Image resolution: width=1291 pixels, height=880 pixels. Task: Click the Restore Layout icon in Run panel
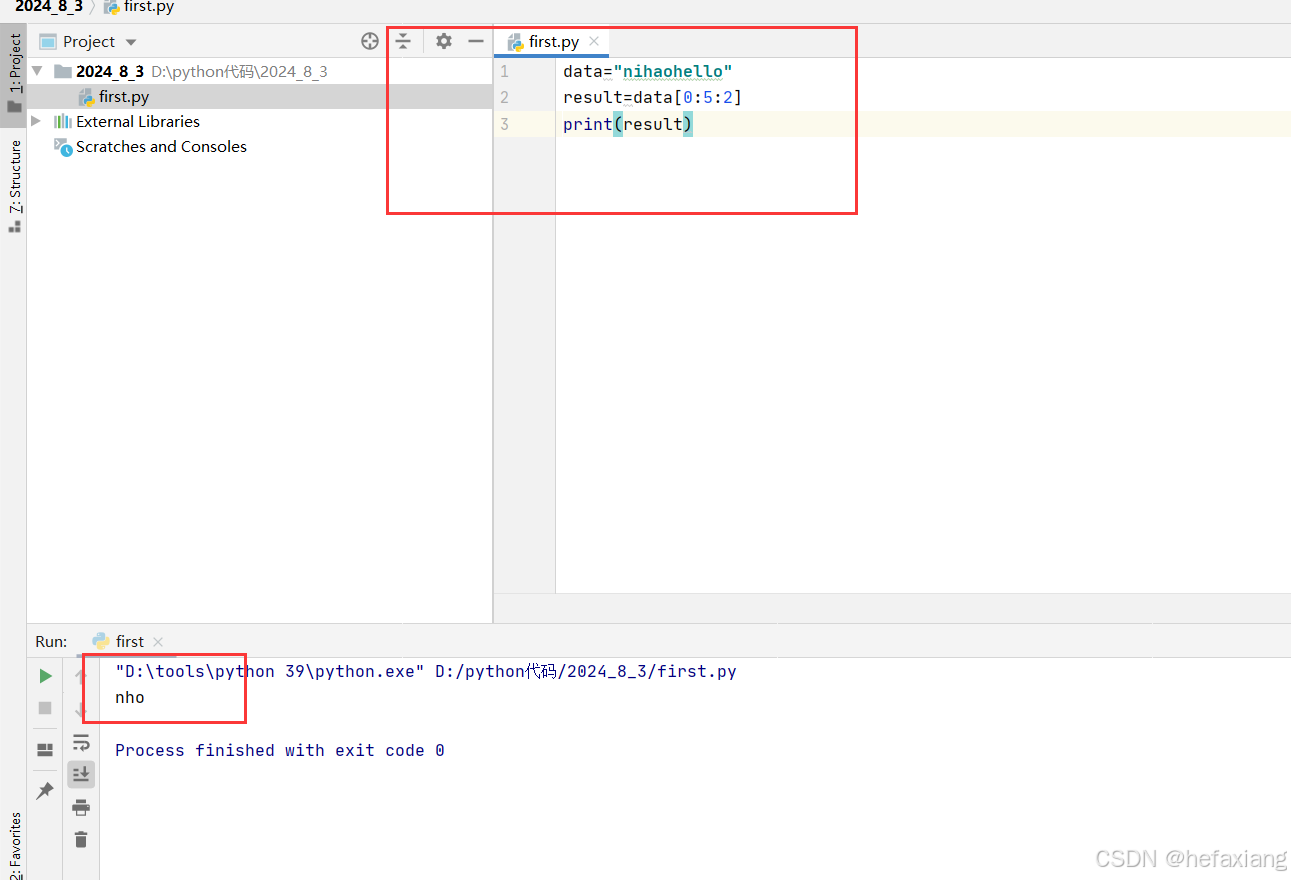tap(45, 750)
